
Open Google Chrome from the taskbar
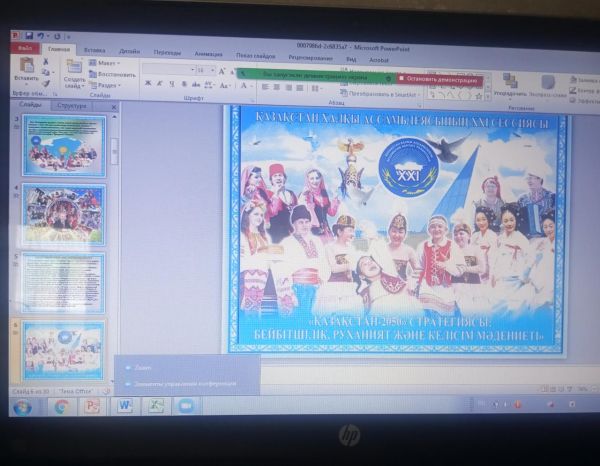click(61, 406)
